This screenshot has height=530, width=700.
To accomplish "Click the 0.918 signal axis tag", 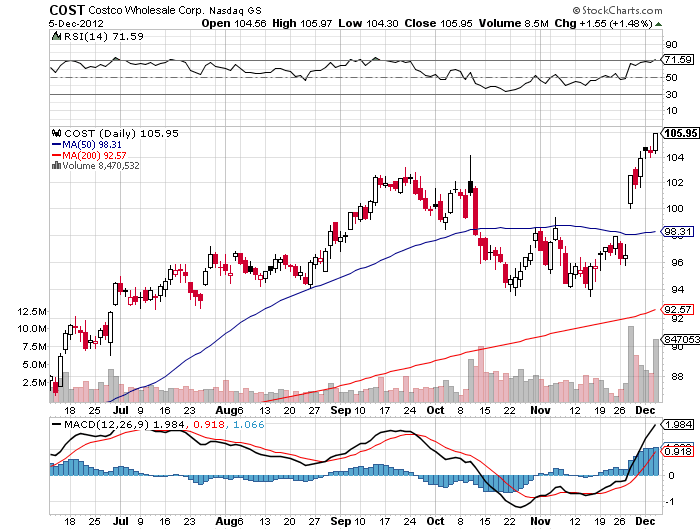I will point(678,451).
